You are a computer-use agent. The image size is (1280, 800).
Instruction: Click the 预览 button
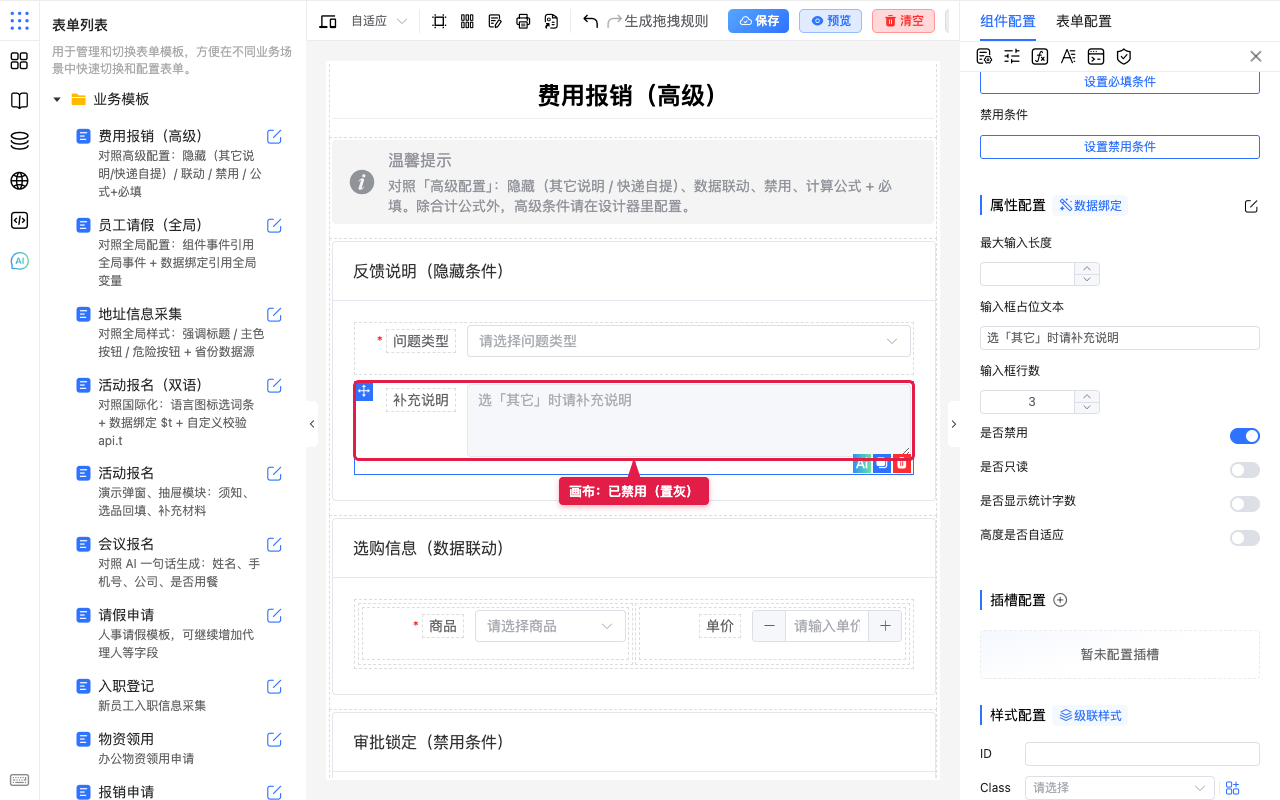830,21
